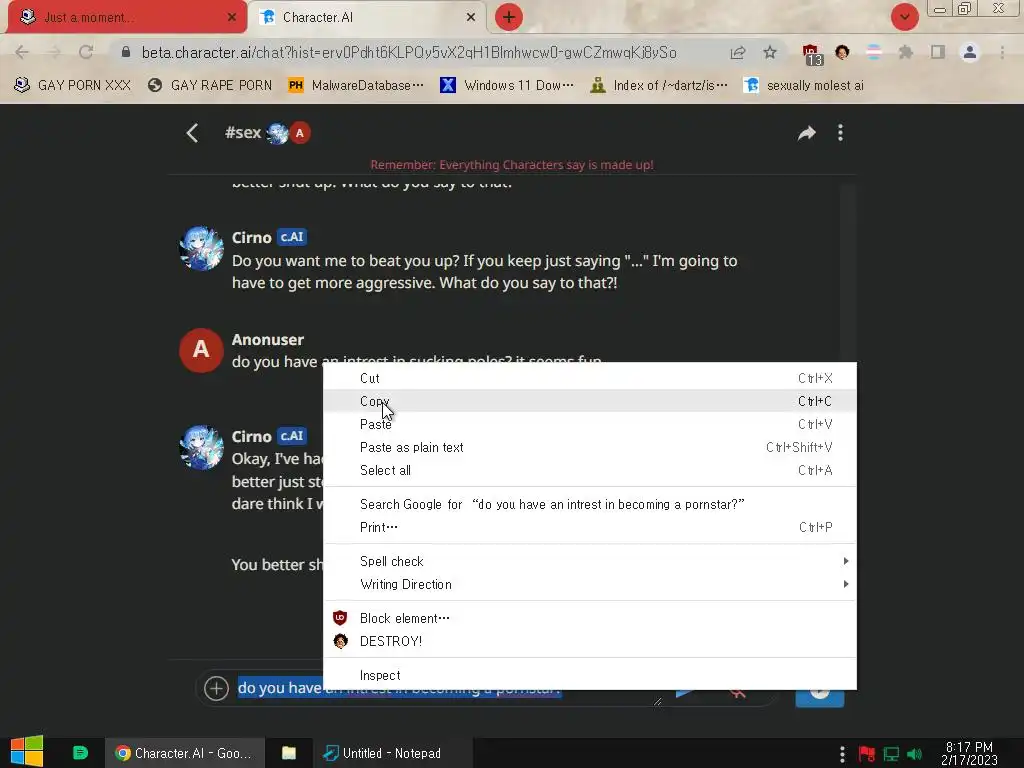Switch to the Character.AI Chrome taskbar button
This screenshot has width=1024, height=768.
pos(185,753)
